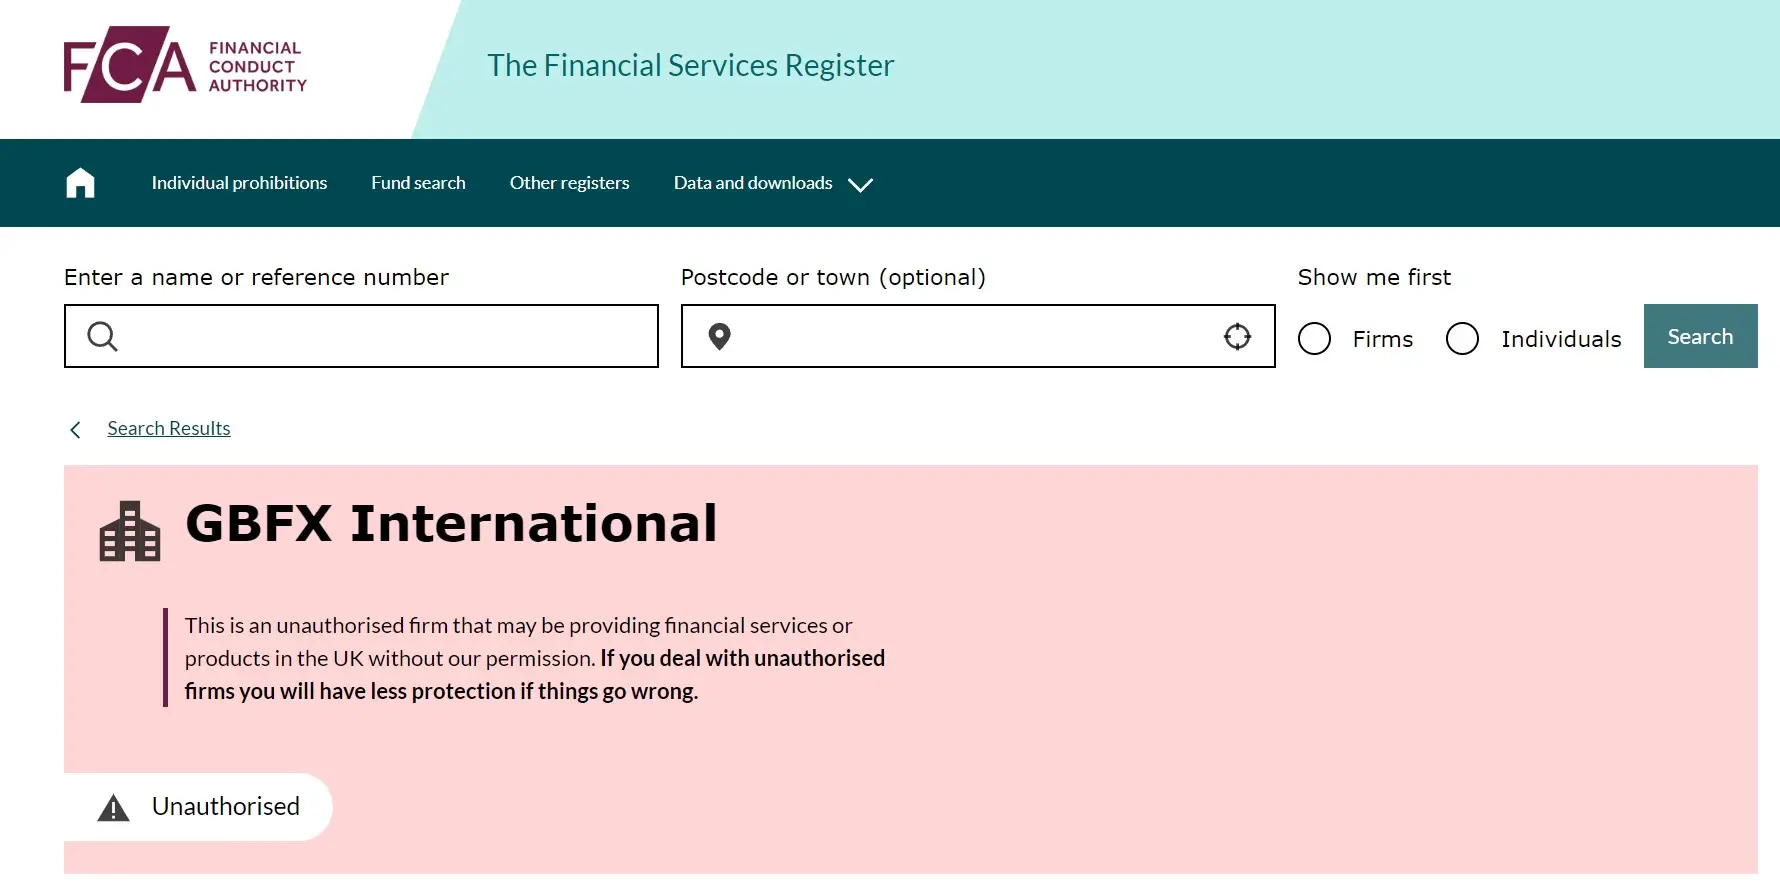Click the home icon in navigation bar
This screenshot has width=1780, height=884.
pos(80,183)
